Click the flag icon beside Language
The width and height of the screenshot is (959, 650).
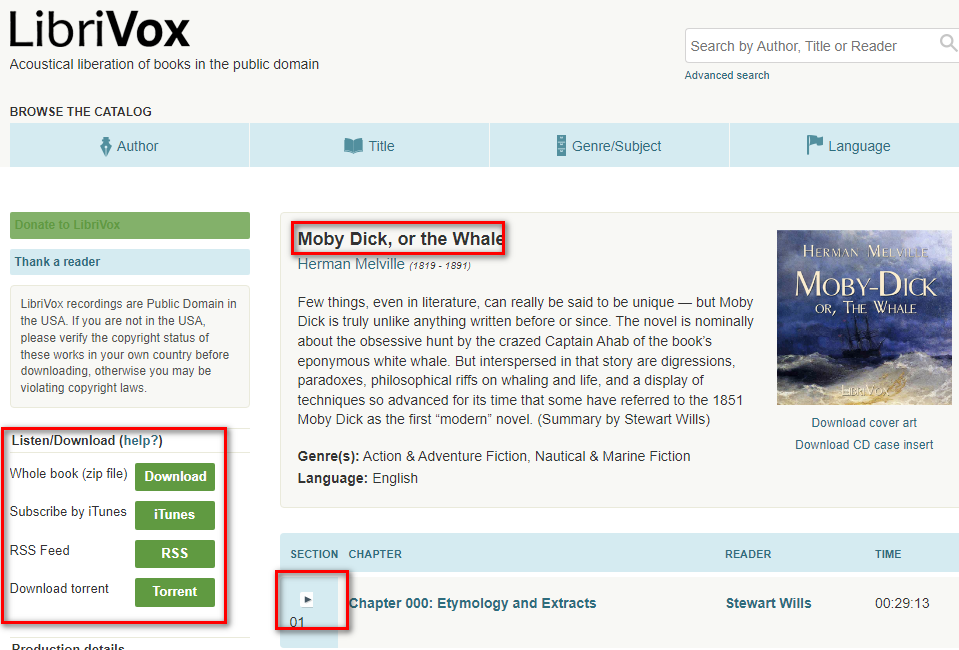tap(815, 145)
